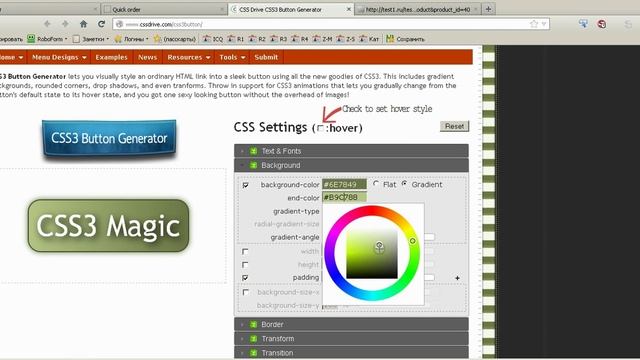Click the RoboForm toolbar icon

[x=31, y=39]
